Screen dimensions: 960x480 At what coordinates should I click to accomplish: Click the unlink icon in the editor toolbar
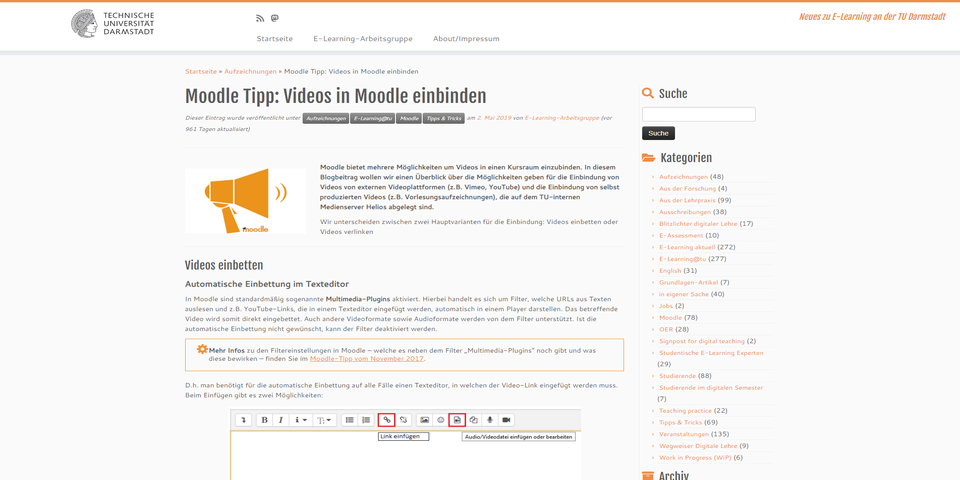coord(403,420)
